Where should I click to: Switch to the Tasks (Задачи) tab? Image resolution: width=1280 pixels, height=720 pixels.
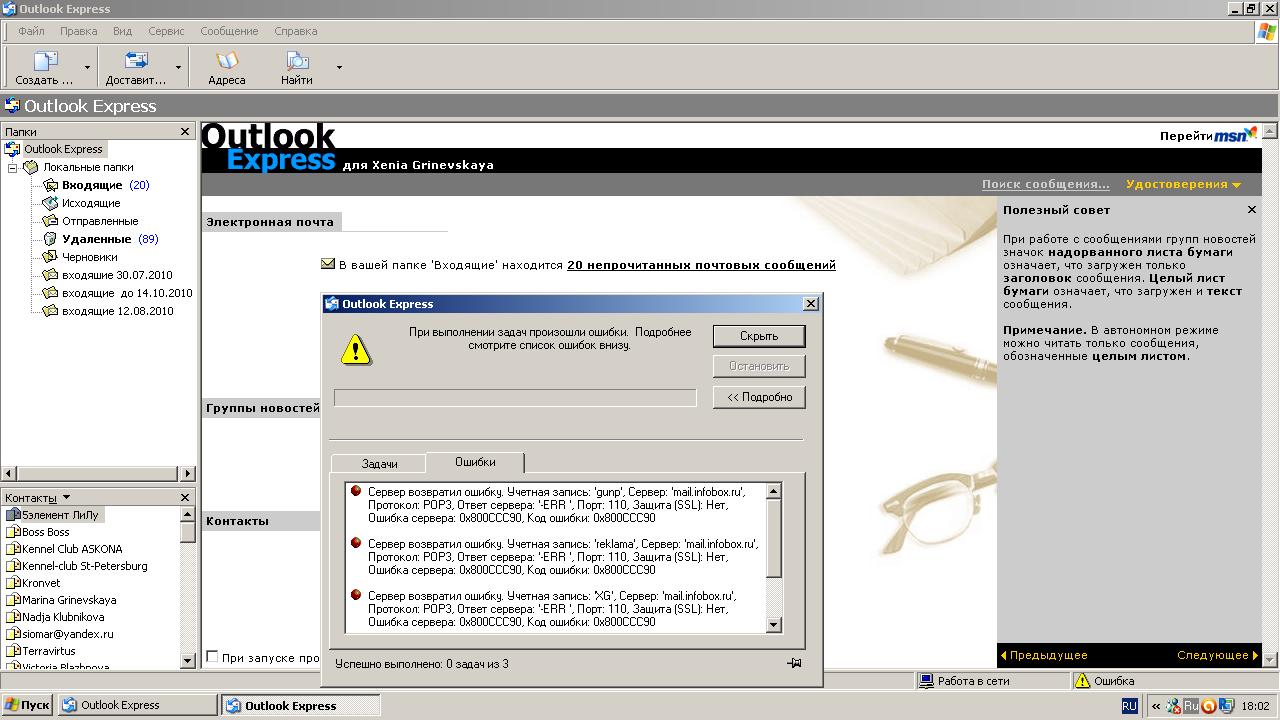point(379,464)
